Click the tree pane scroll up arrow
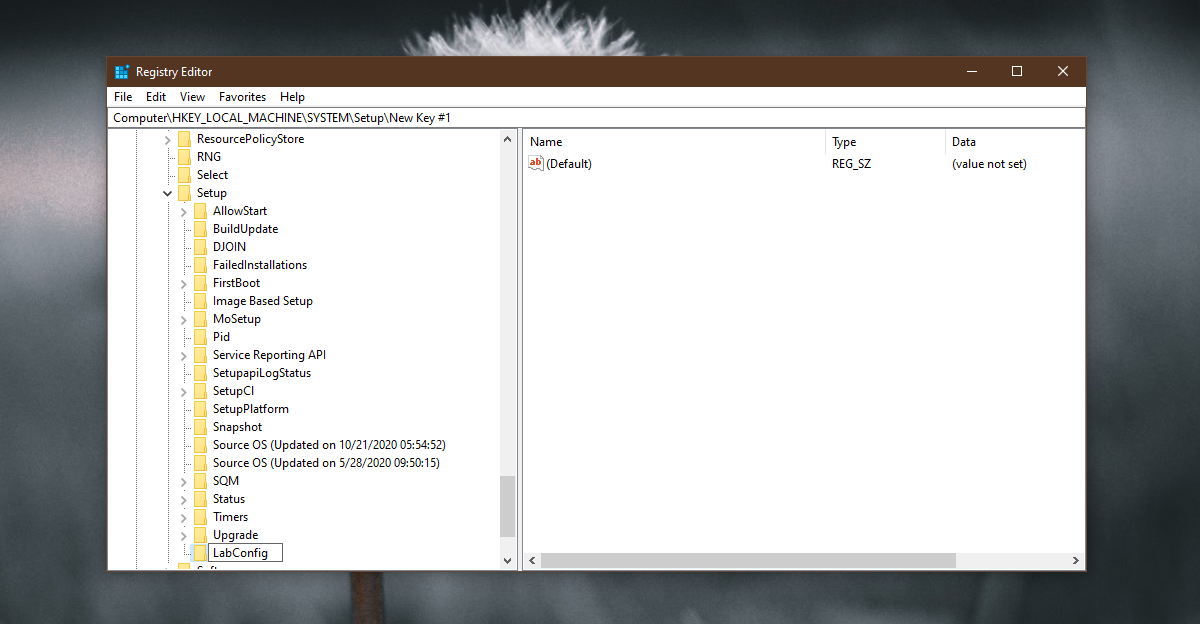 pyautogui.click(x=507, y=140)
